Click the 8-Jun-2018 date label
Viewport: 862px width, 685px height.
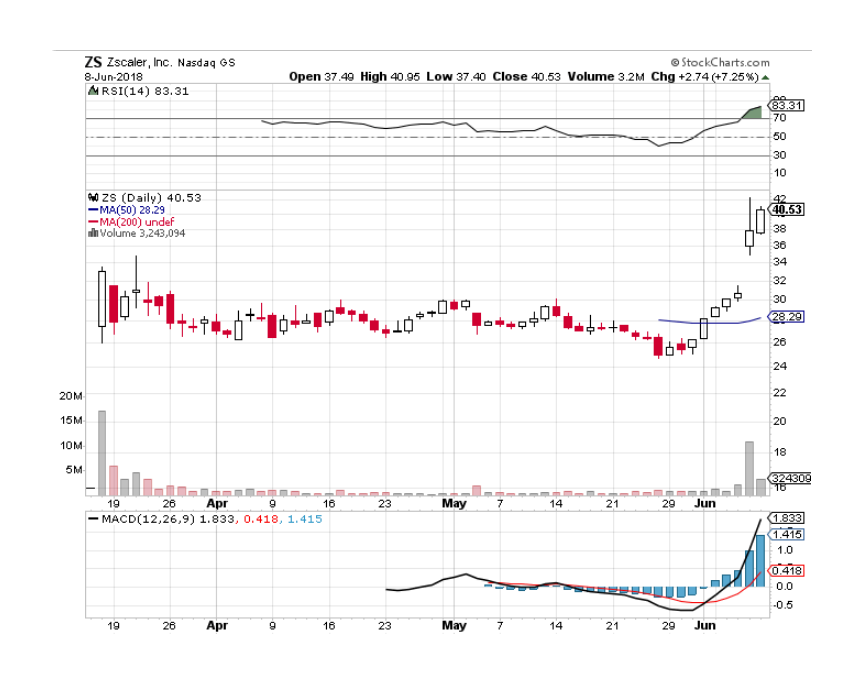tap(113, 76)
